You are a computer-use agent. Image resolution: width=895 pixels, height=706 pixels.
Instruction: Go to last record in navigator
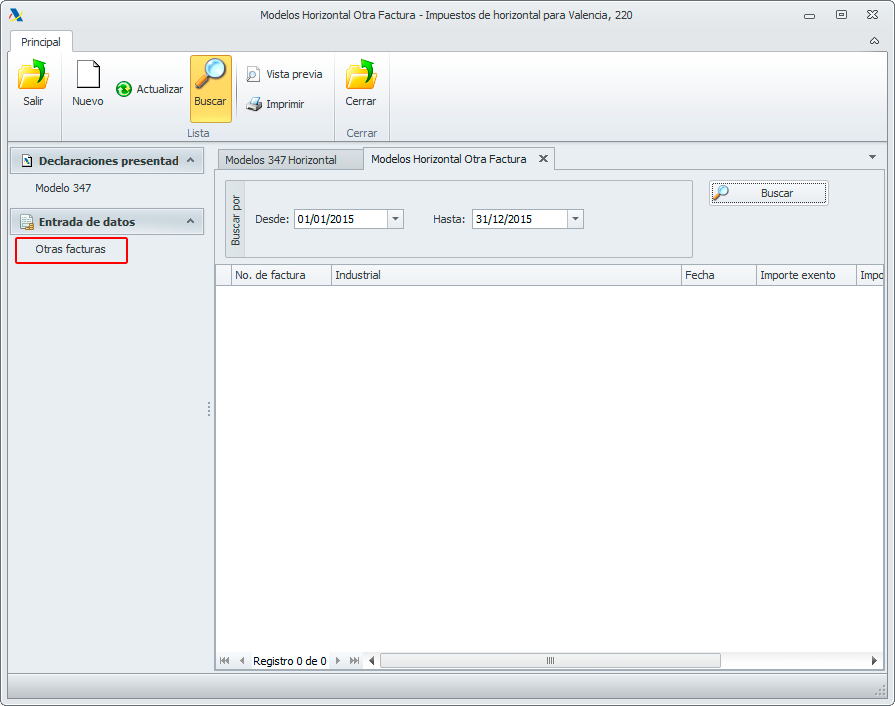354,660
